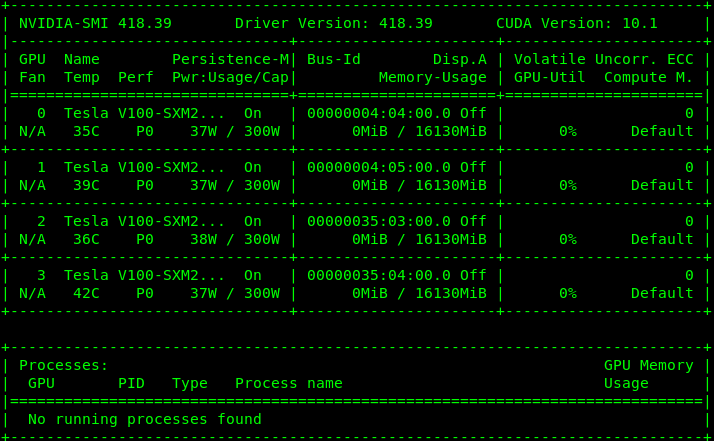Click the Name column header
Viewport: 714px width, 441px height.
coord(82,59)
